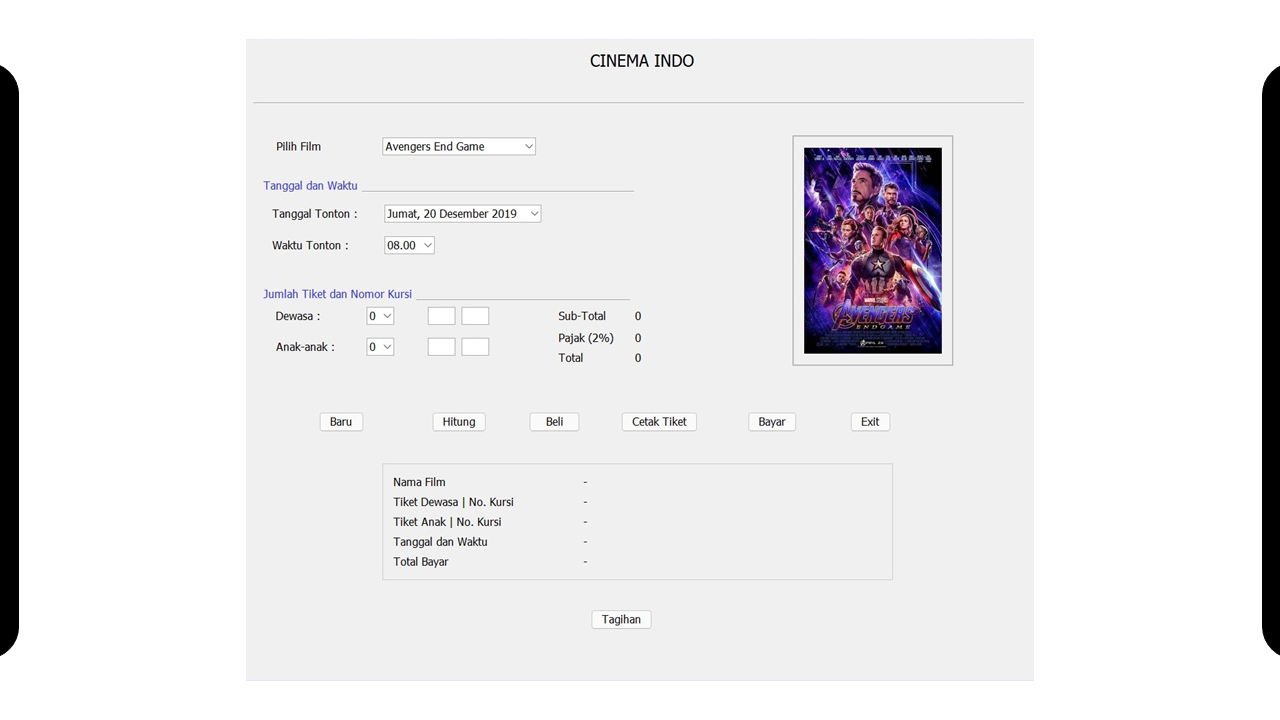1280x720 pixels.
Task: Open the Anak-anak ticket count dropdown
Action: click(380, 347)
